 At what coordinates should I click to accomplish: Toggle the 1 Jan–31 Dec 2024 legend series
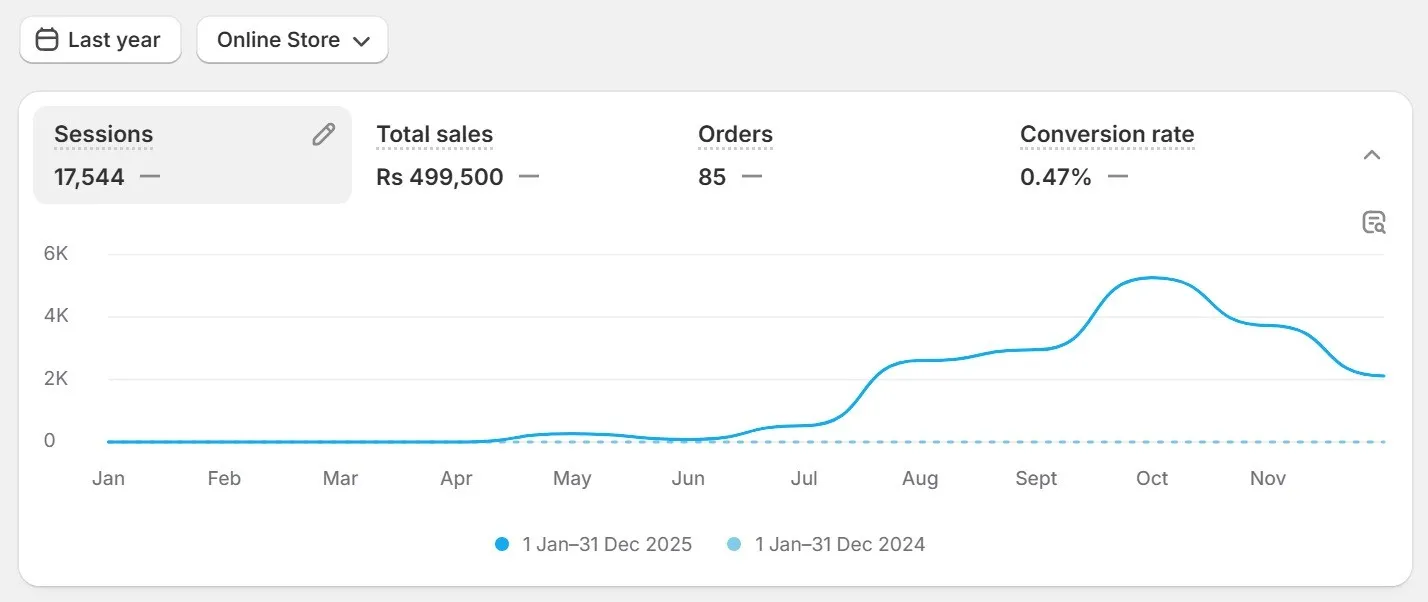tap(839, 545)
